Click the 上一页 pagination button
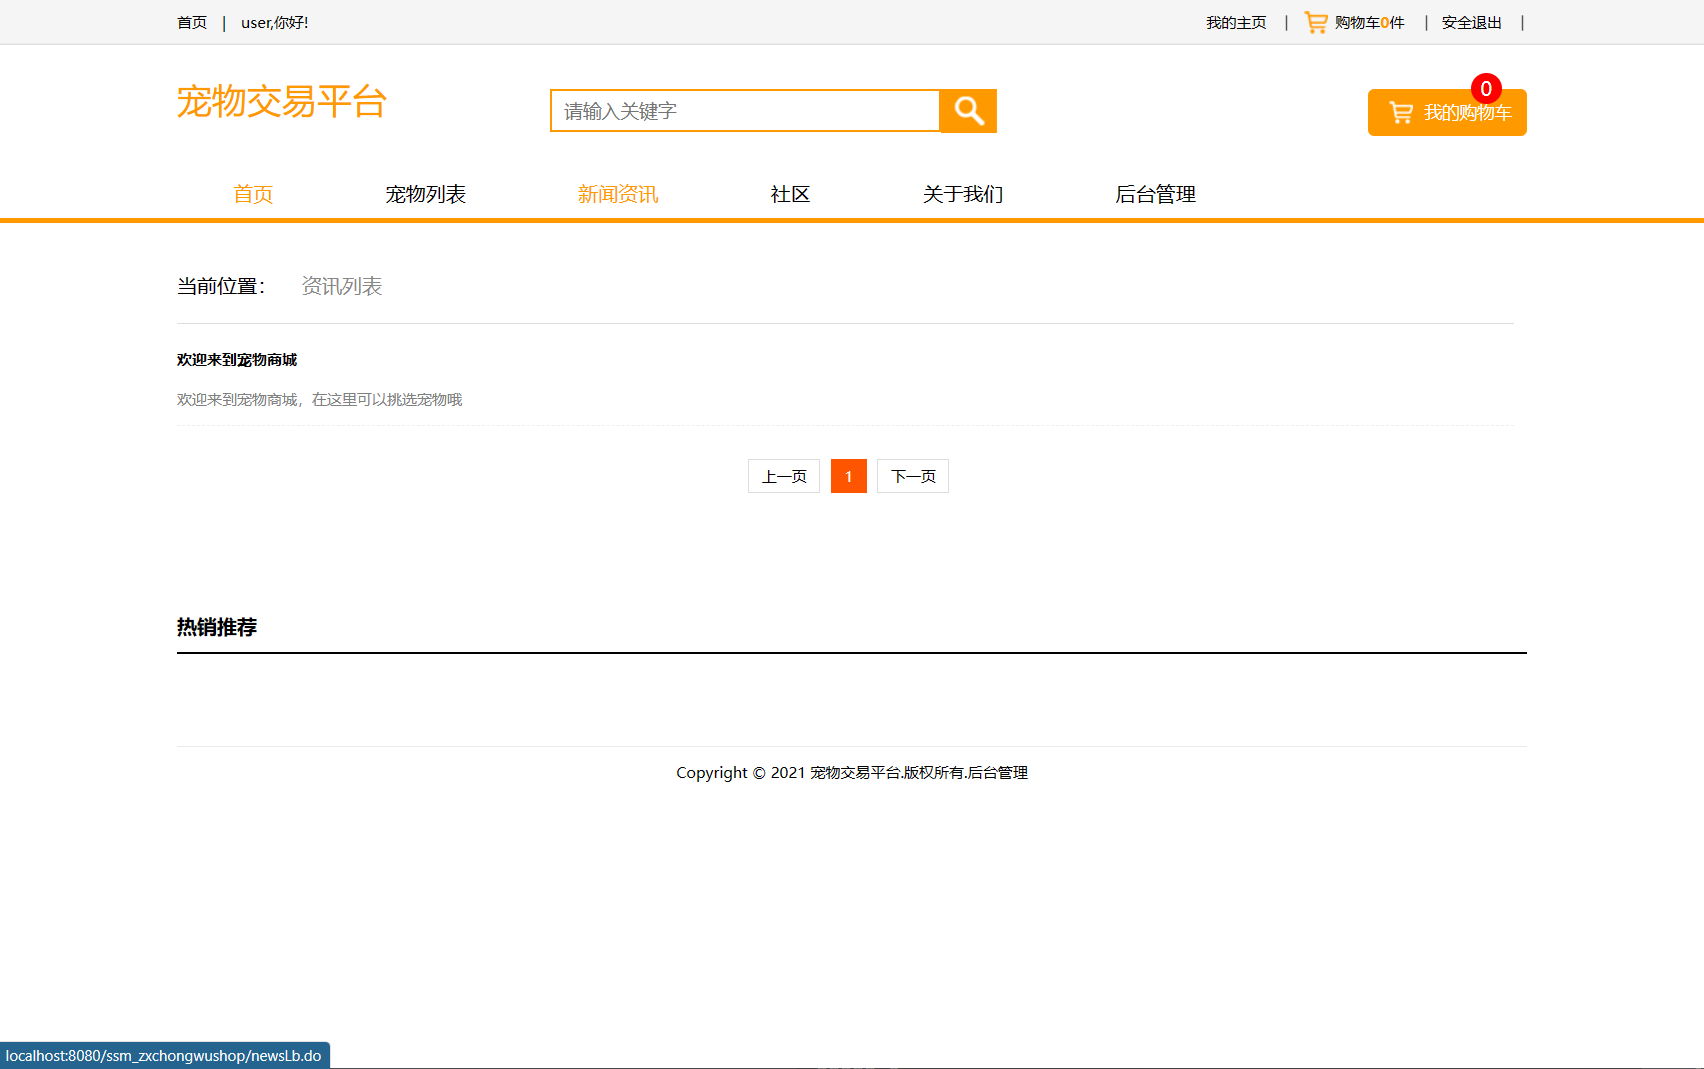Viewport: 1704px width, 1069px height. [x=783, y=476]
